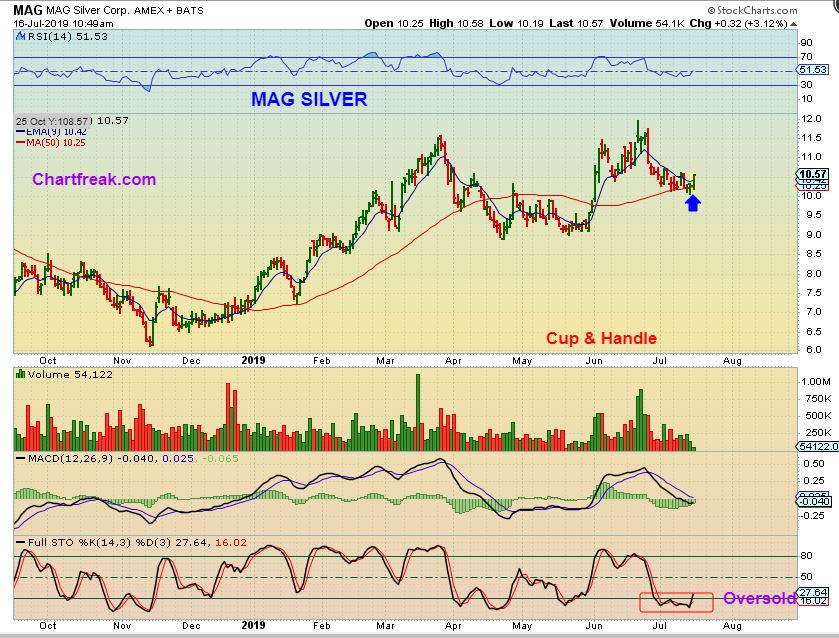Click the 0.50 MACD axis label
Screen dimensions: 839x638
coord(814,464)
